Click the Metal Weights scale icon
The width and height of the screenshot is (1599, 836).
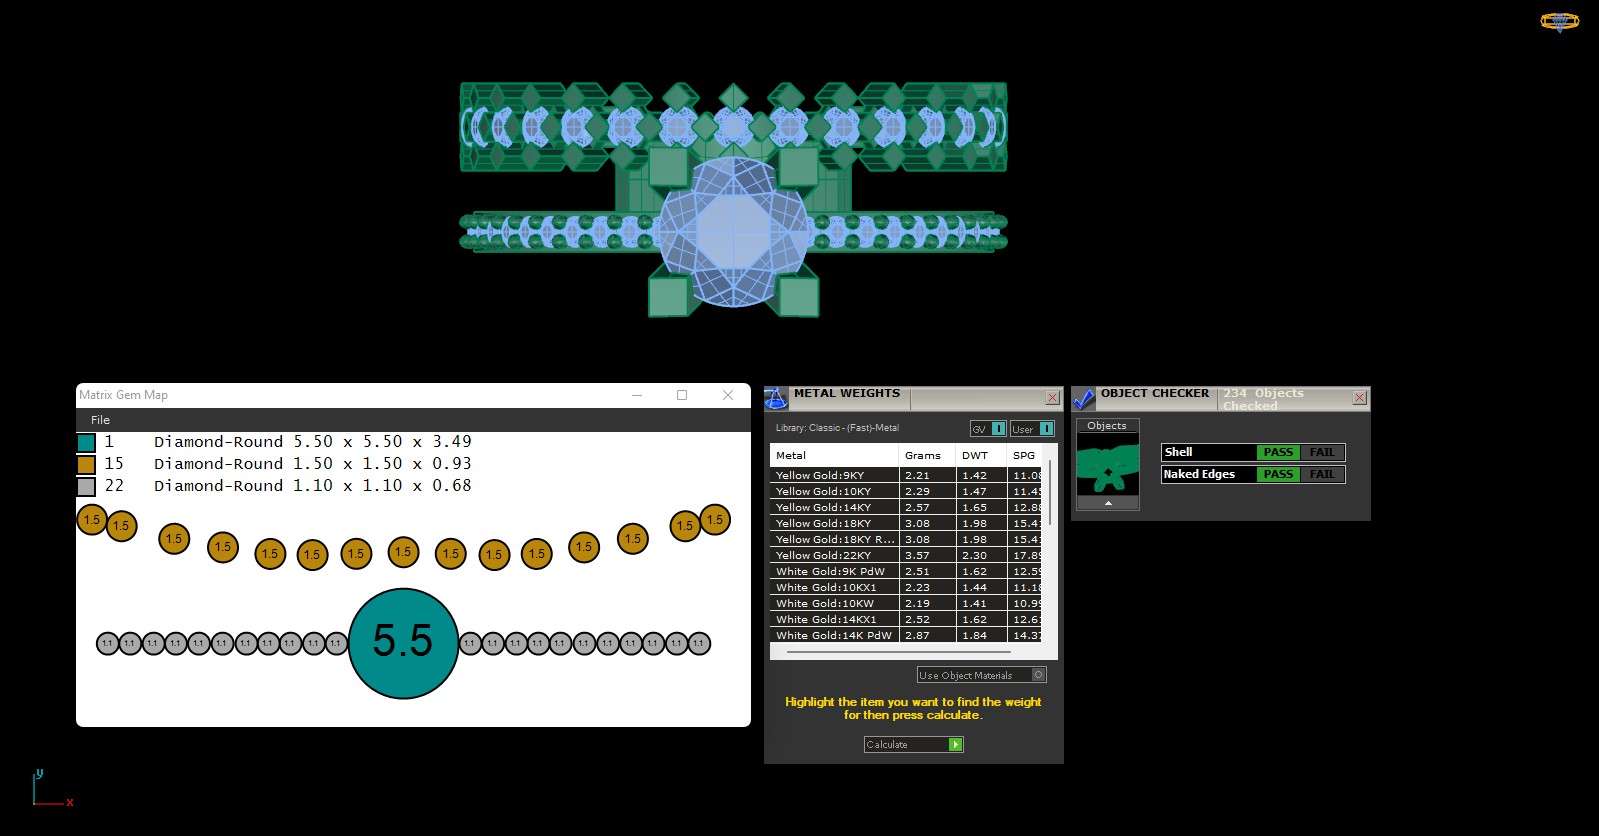point(776,399)
